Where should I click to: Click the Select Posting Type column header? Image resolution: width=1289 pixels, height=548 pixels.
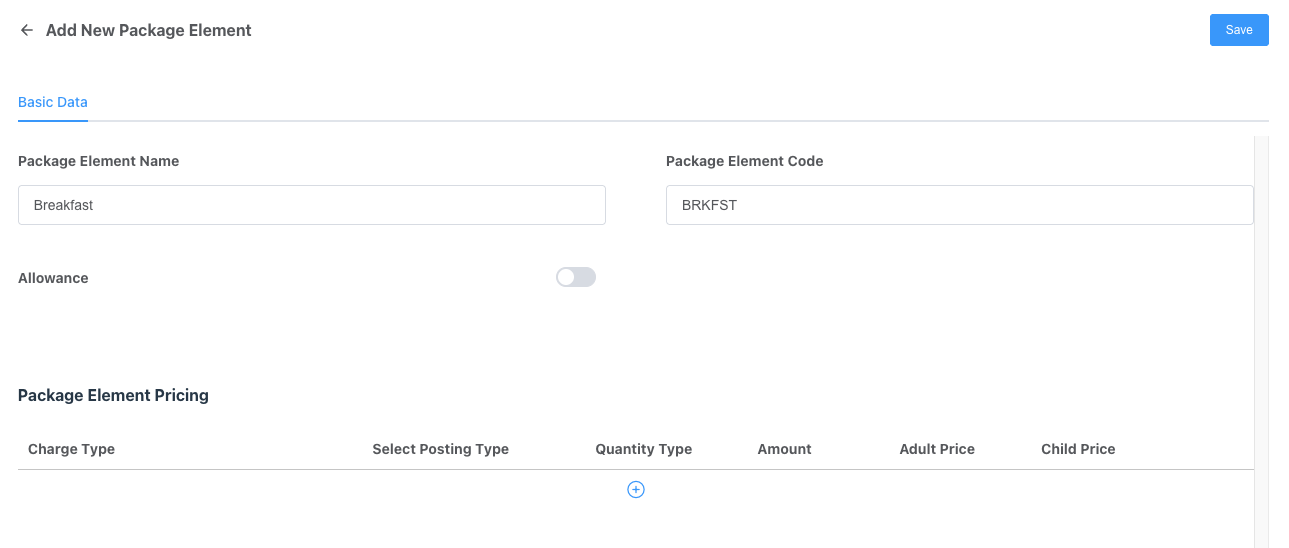click(x=440, y=449)
